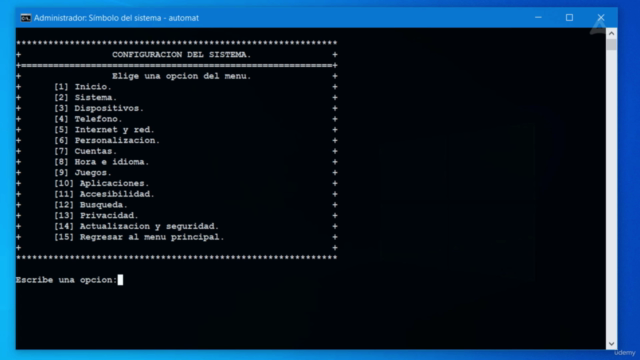640x360 pixels.
Task: Click menu line '[10] Aplicaciones.'
Action: [x=102, y=183]
